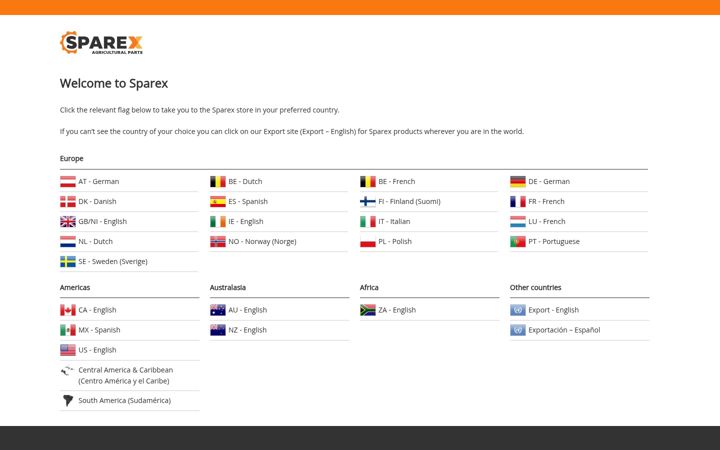Screen dimensions: 720x450
Task: Click the United States flag icon
Action: (68, 350)
